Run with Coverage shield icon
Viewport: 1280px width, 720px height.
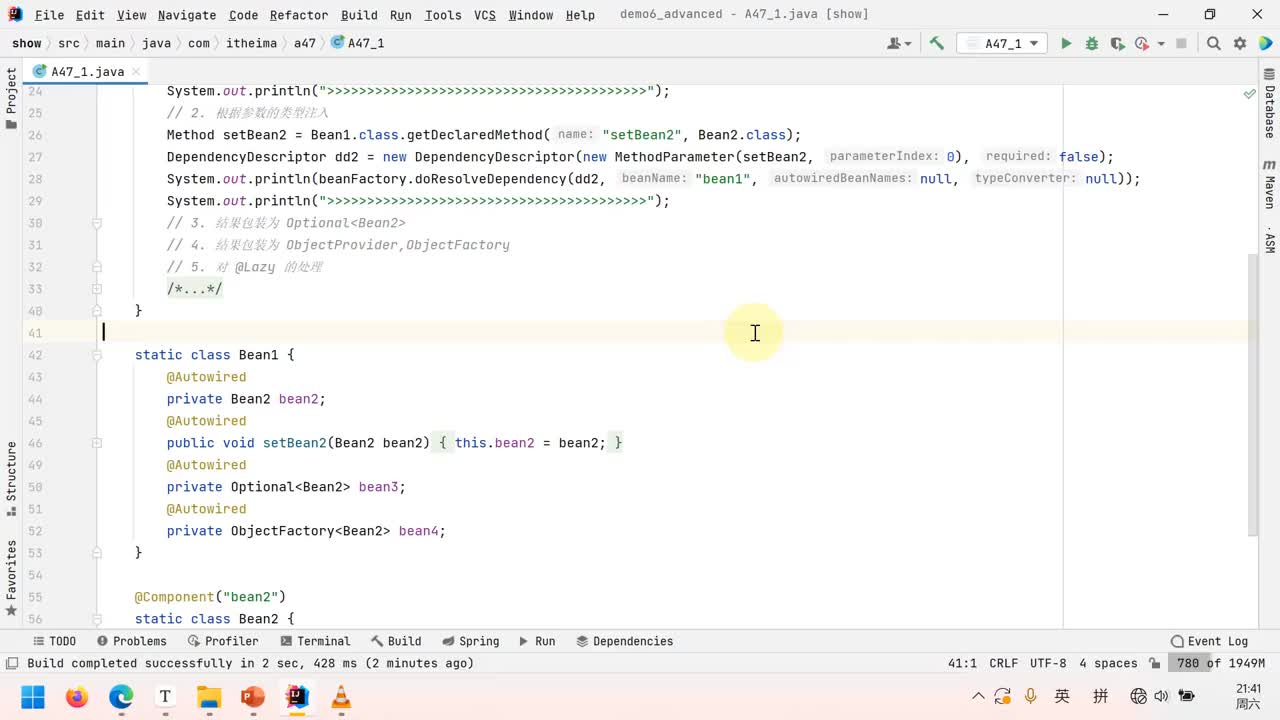coord(1116,43)
